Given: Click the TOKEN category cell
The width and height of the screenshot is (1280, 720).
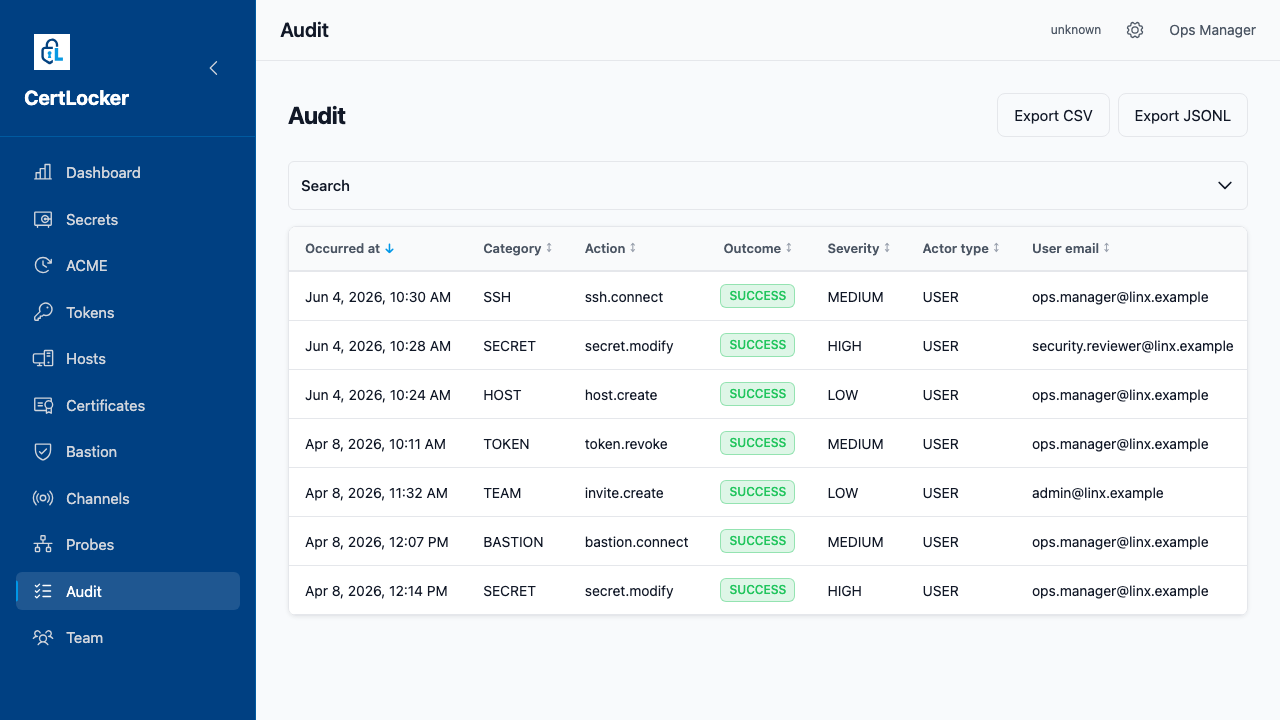Looking at the screenshot, I should [x=506, y=444].
